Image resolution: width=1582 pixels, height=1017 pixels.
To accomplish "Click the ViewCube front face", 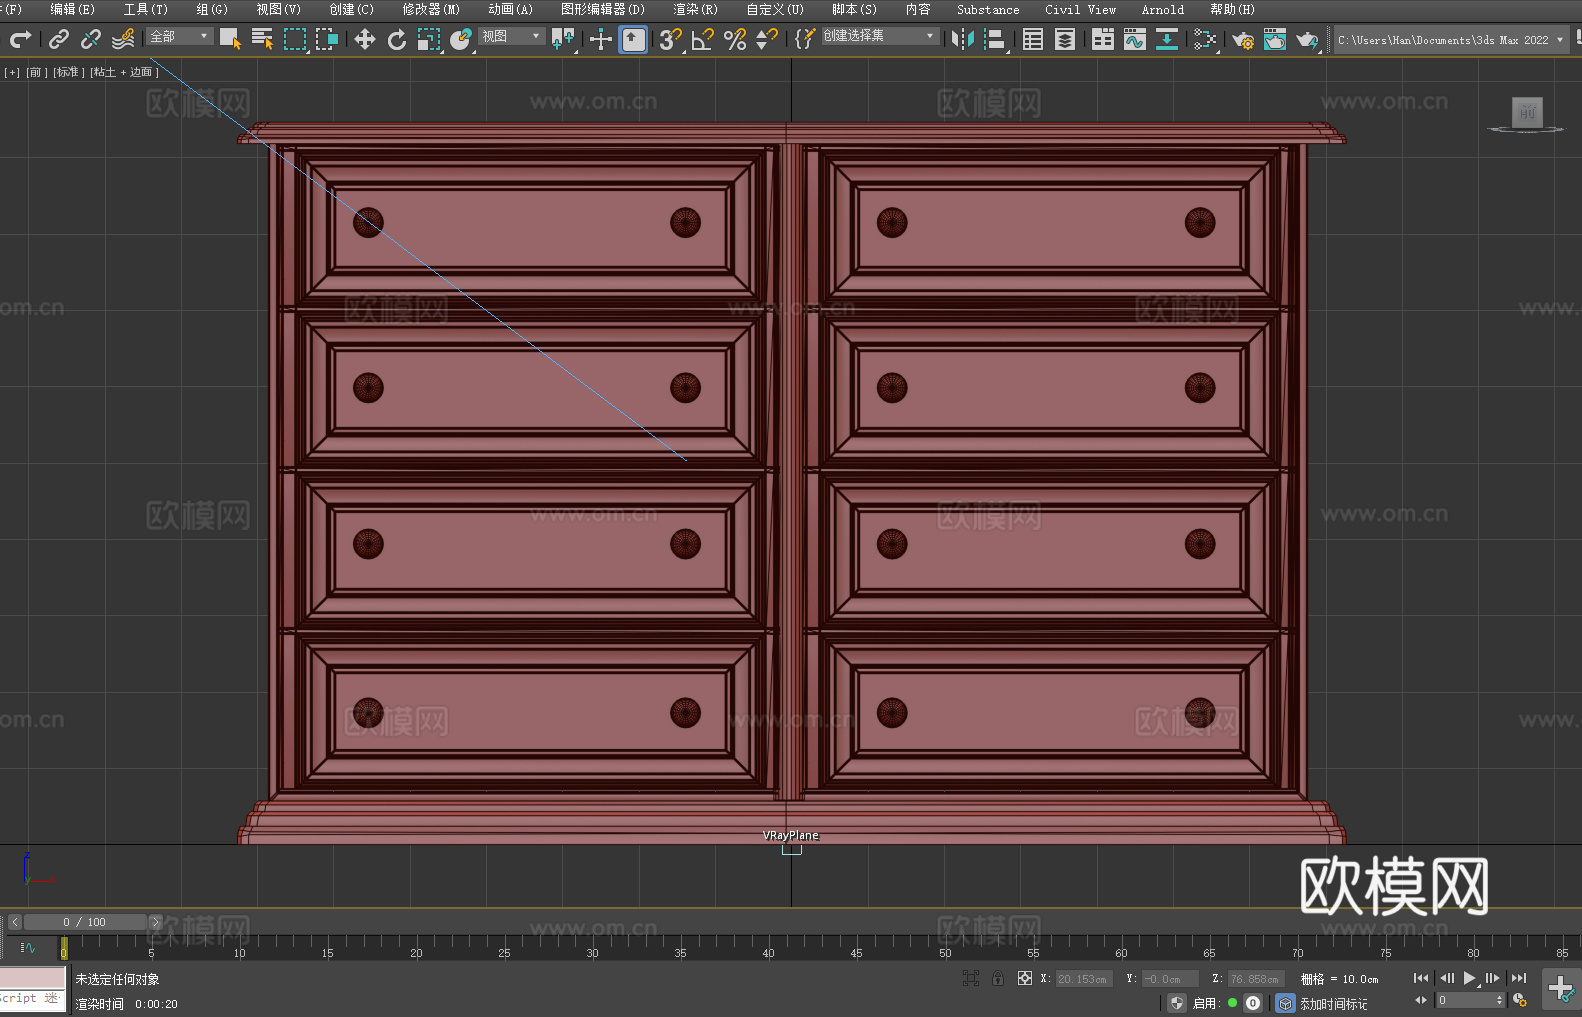I will (1527, 112).
